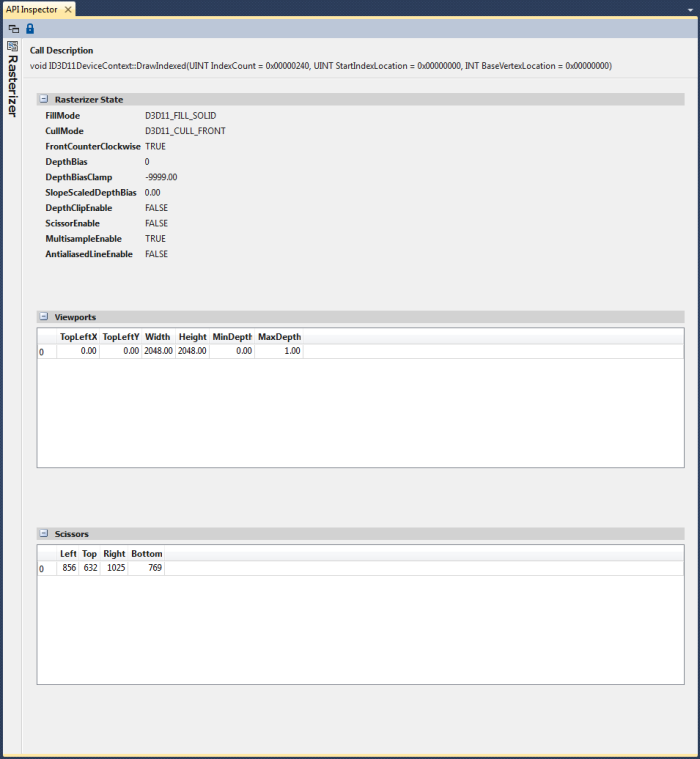Click the TopLeftX column header
The image size is (700, 759).
tap(78, 337)
